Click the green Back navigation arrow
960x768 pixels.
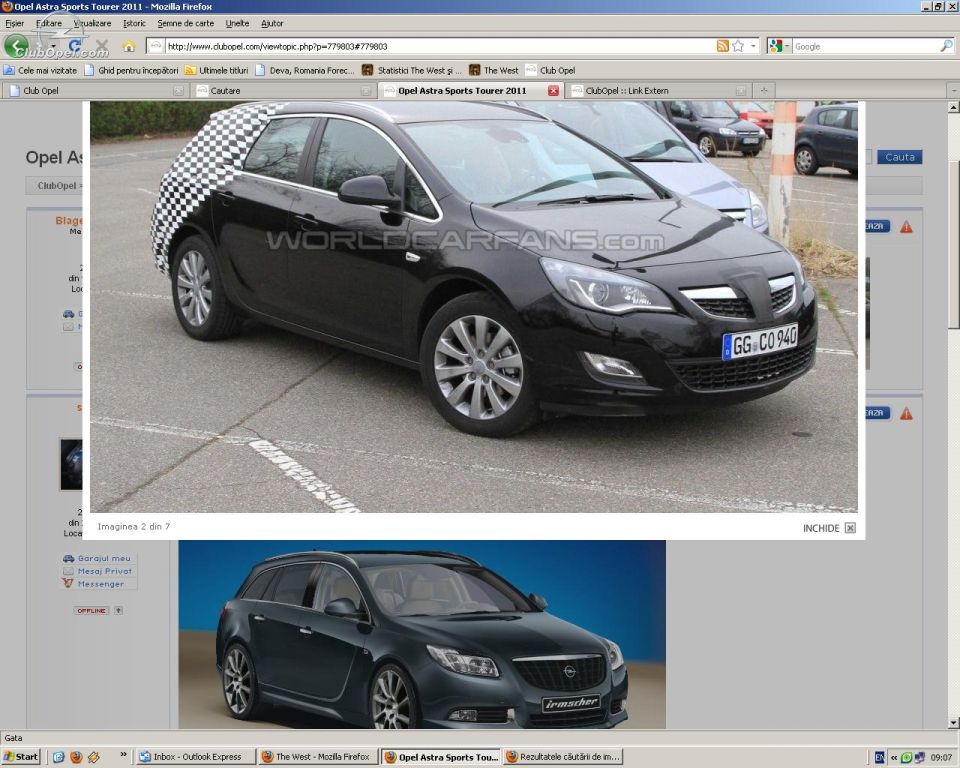[x=16, y=46]
